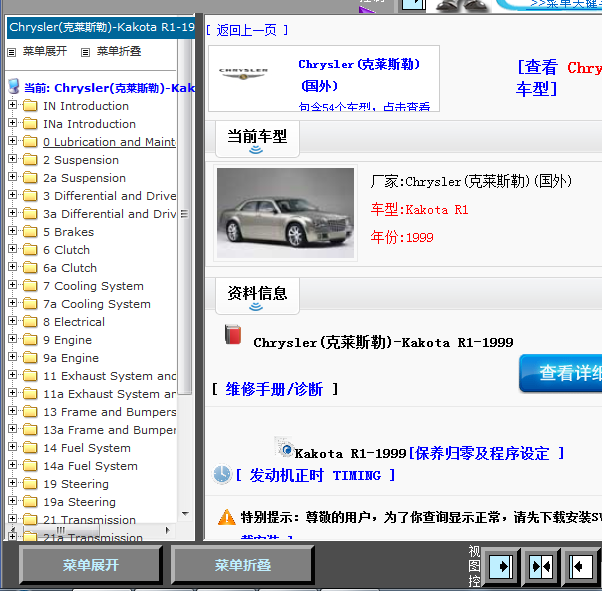602x591 pixels.
Task: Click the tree vertical scrollbar thumb
Action: click(185, 214)
